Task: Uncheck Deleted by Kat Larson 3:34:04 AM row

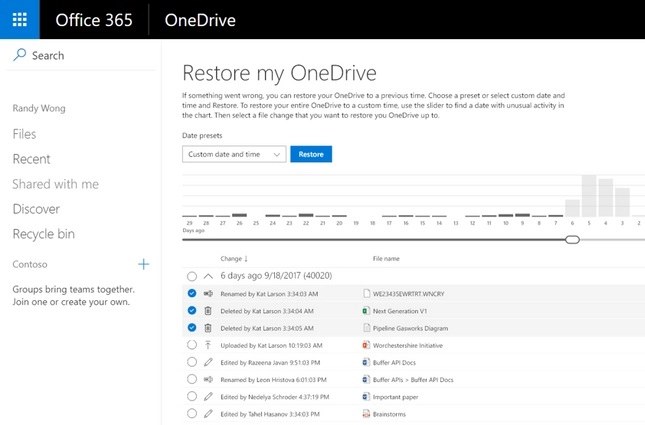Action: 192,311
